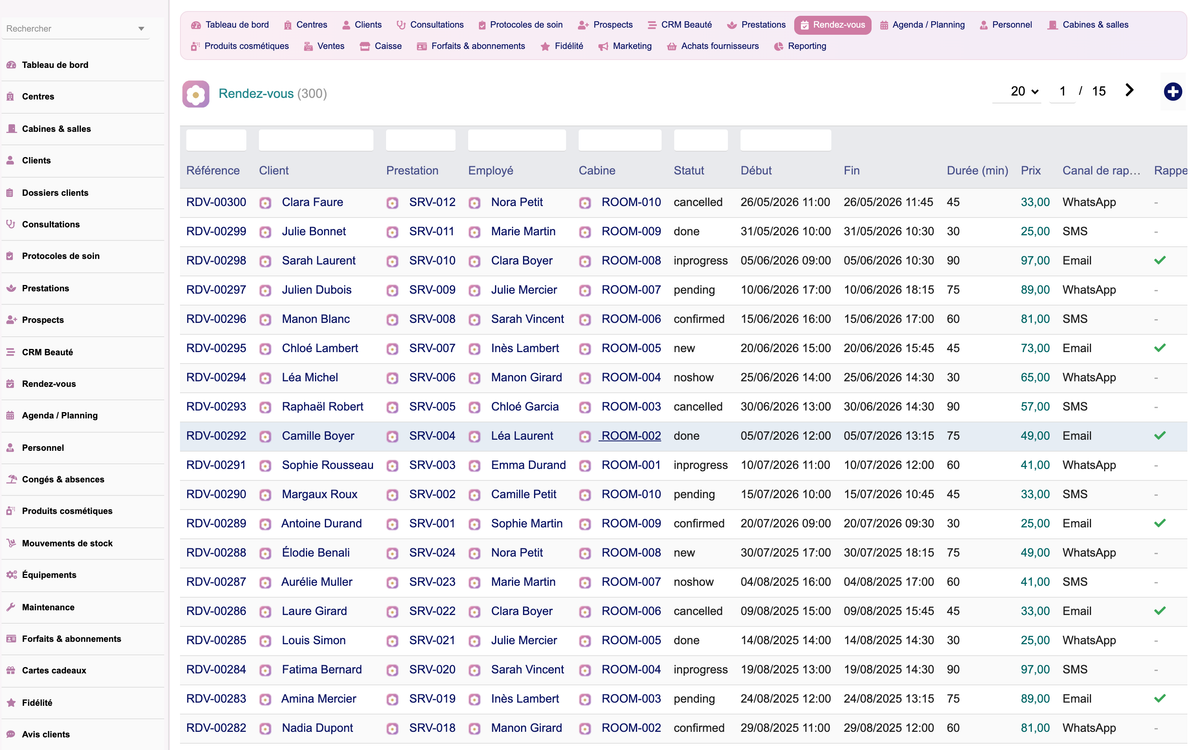Click Prospects icon in sidebar
This screenshot has width=1200, height=750.
(x=11, y=320)
